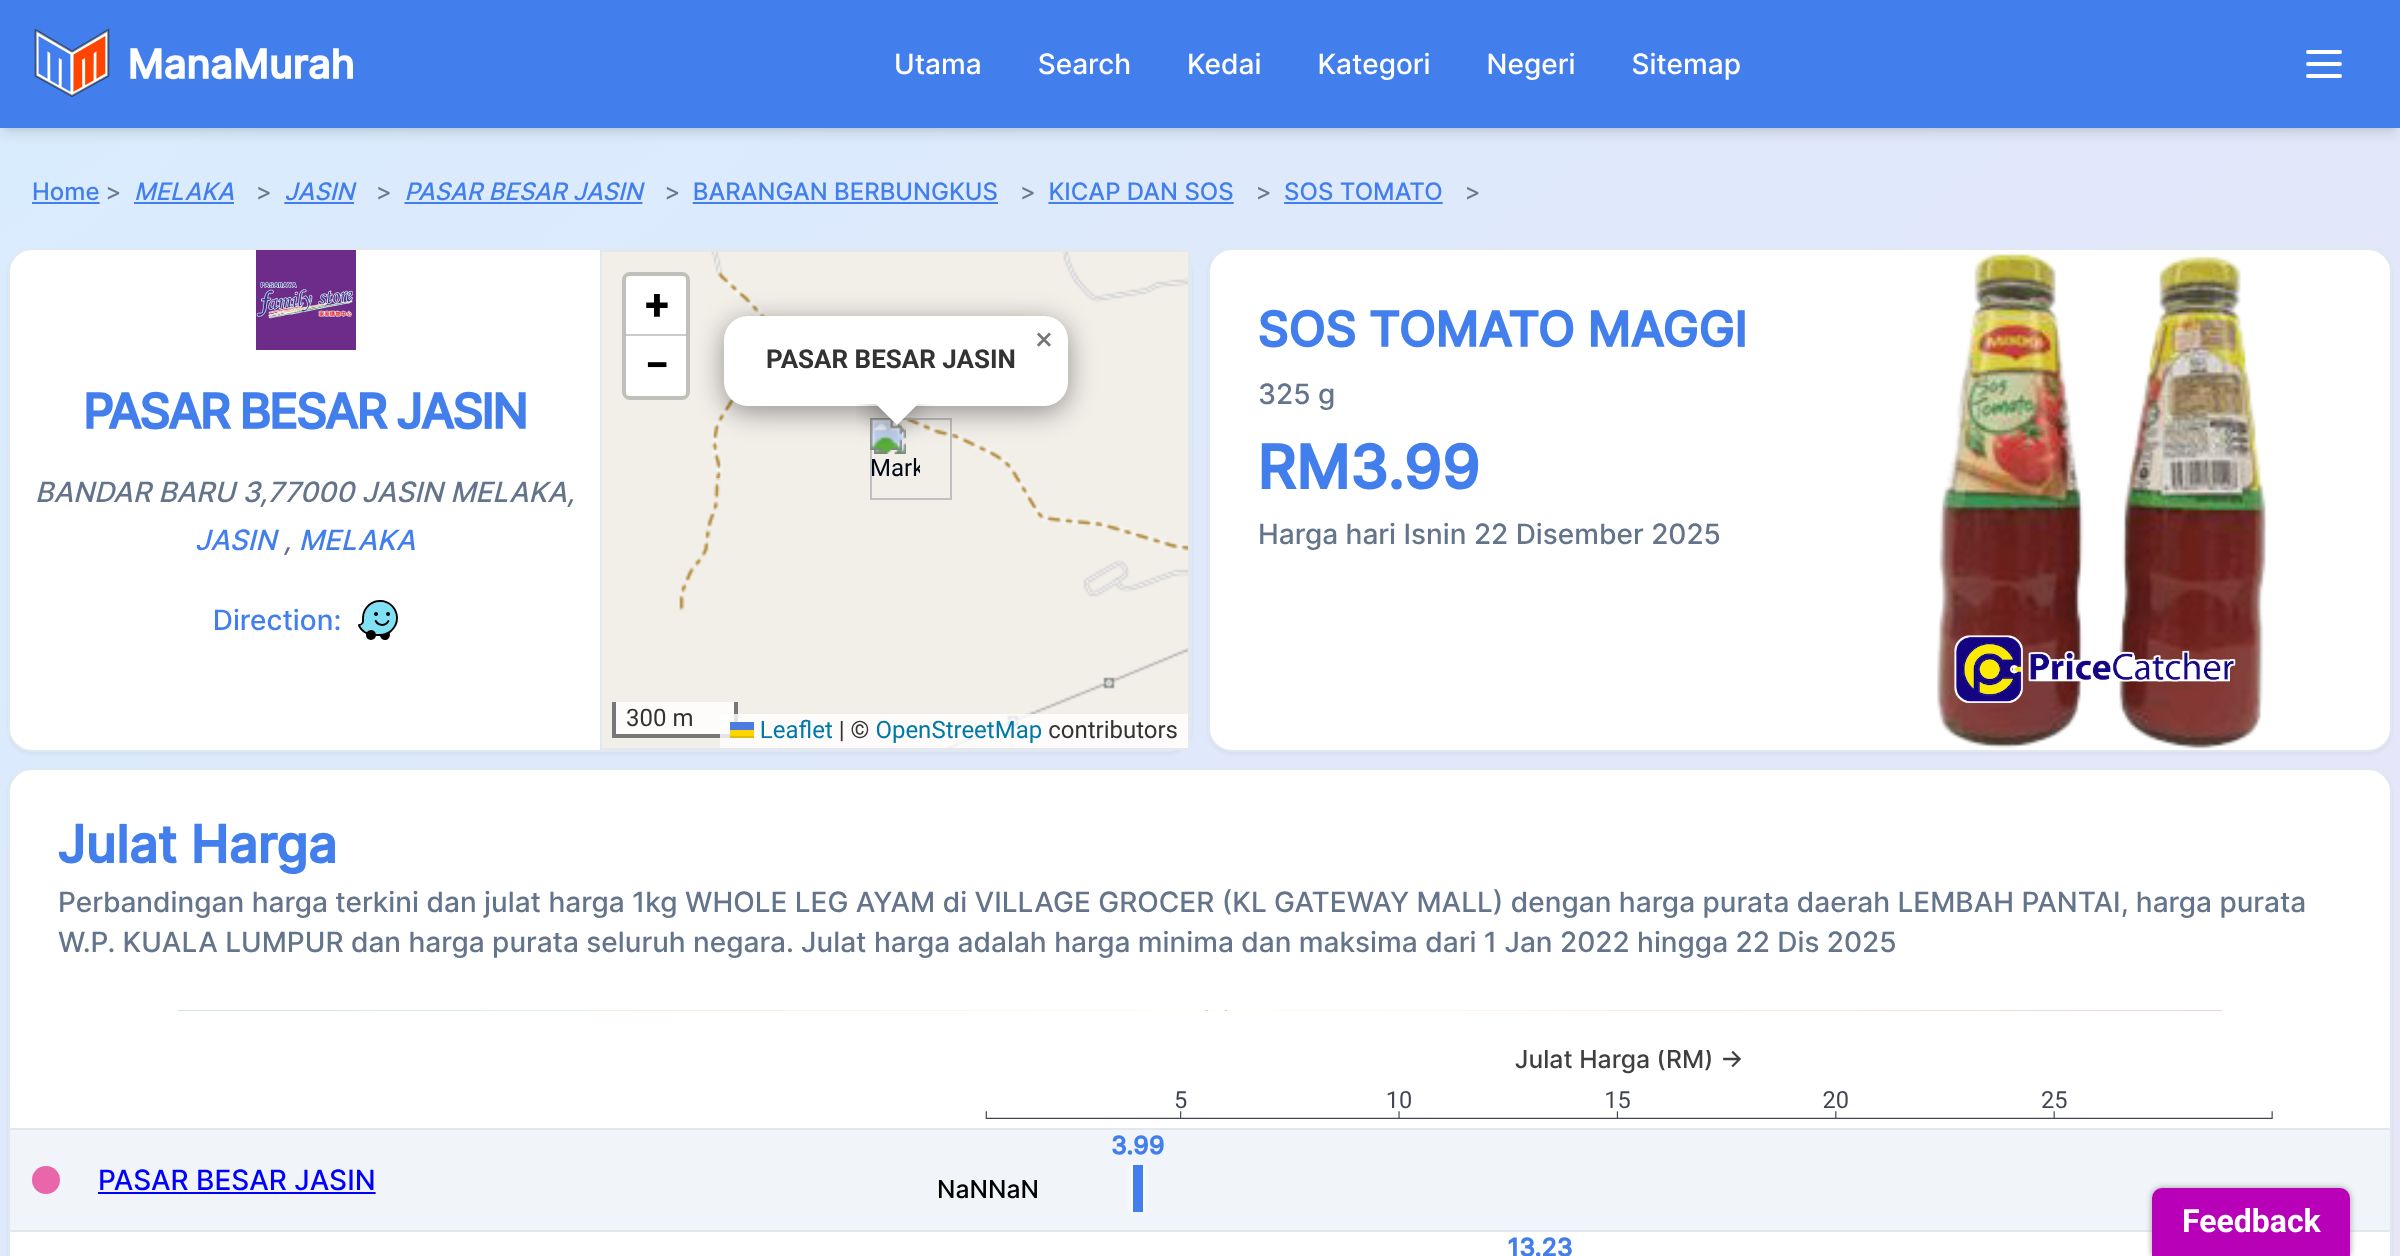Viewport: 2400px width, 1256px height.
Task: Open the Negeri menu item
Action: (x=1530, y=64)
